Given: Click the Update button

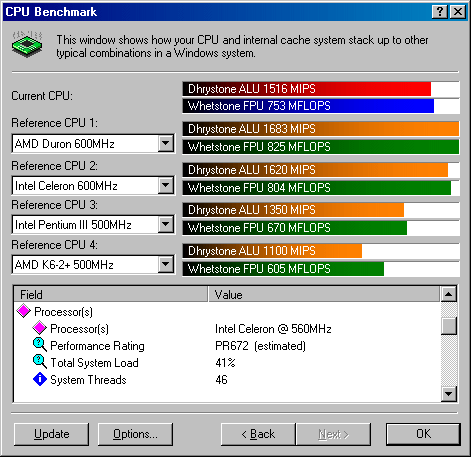Looking at the screenshot, I should pos(52,434).
